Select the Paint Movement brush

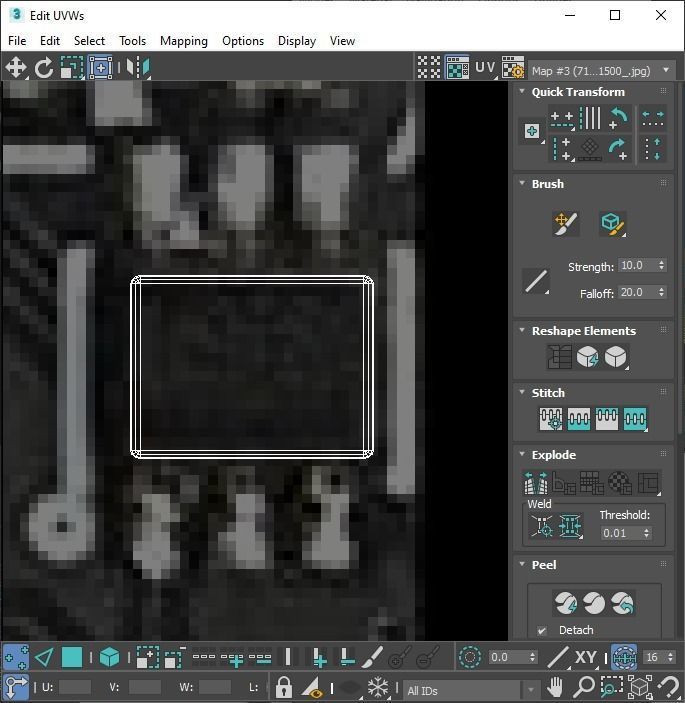566,224
